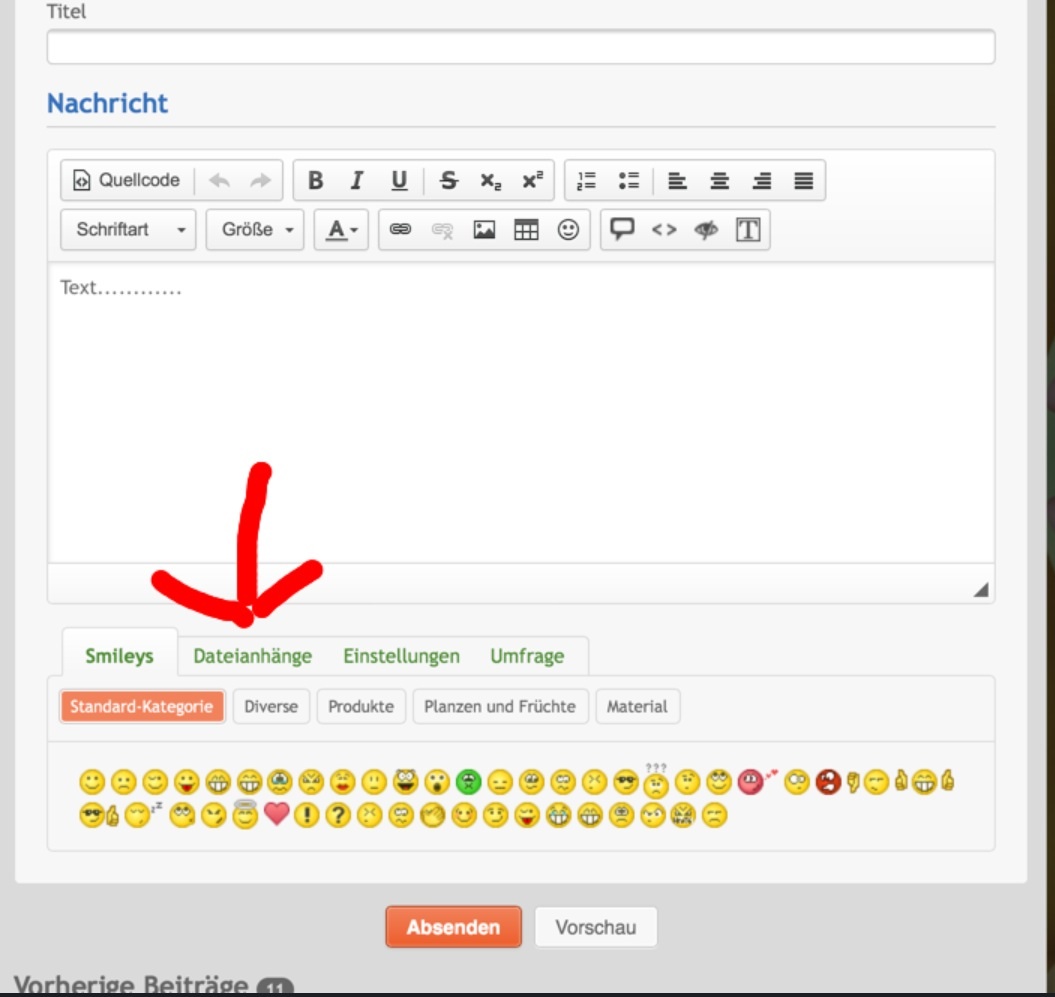Insert a hyperlink with link icon
The width and height of the screenshot is (1055, 997).
[400, 230]
